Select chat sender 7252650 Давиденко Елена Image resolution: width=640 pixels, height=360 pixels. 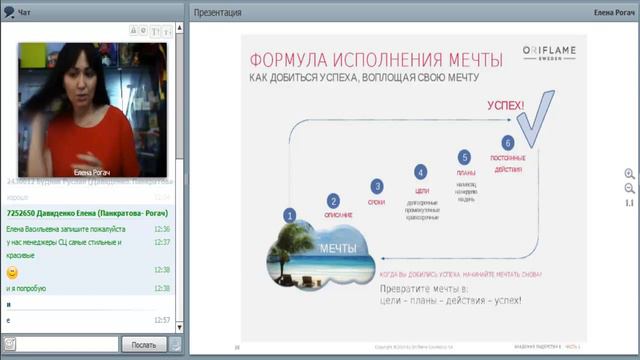click(87, 213)
